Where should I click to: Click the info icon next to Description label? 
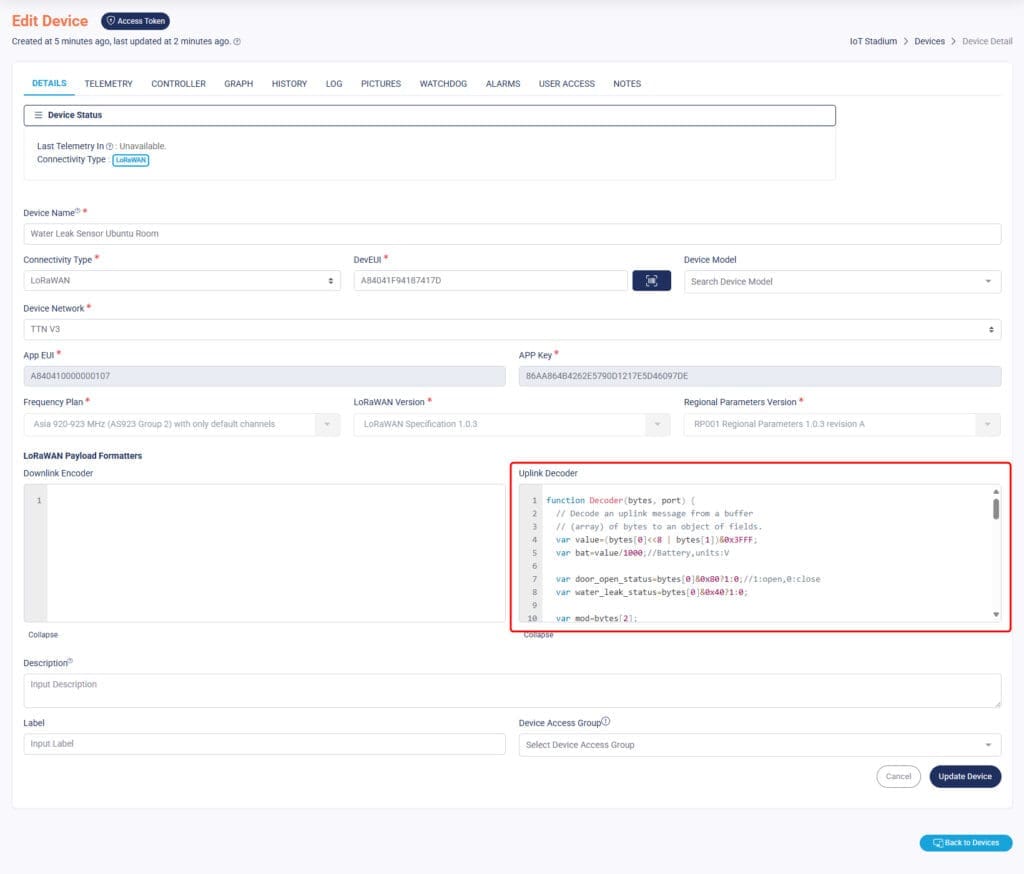[70, 662]
